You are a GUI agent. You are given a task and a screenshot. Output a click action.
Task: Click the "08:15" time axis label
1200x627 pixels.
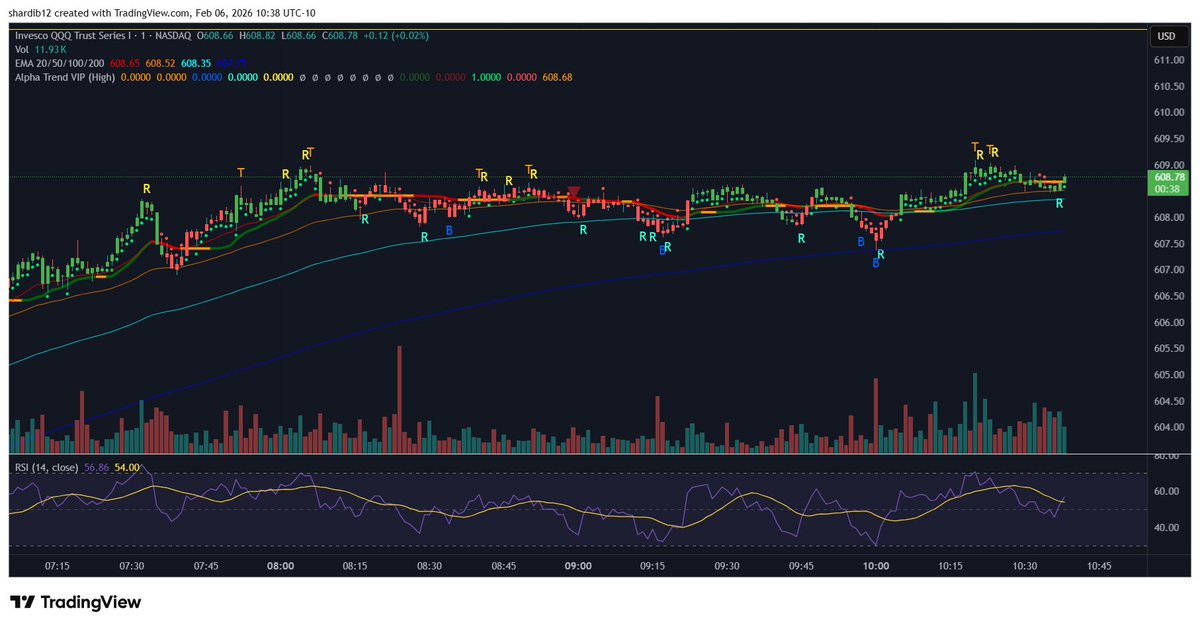[355, 565]
